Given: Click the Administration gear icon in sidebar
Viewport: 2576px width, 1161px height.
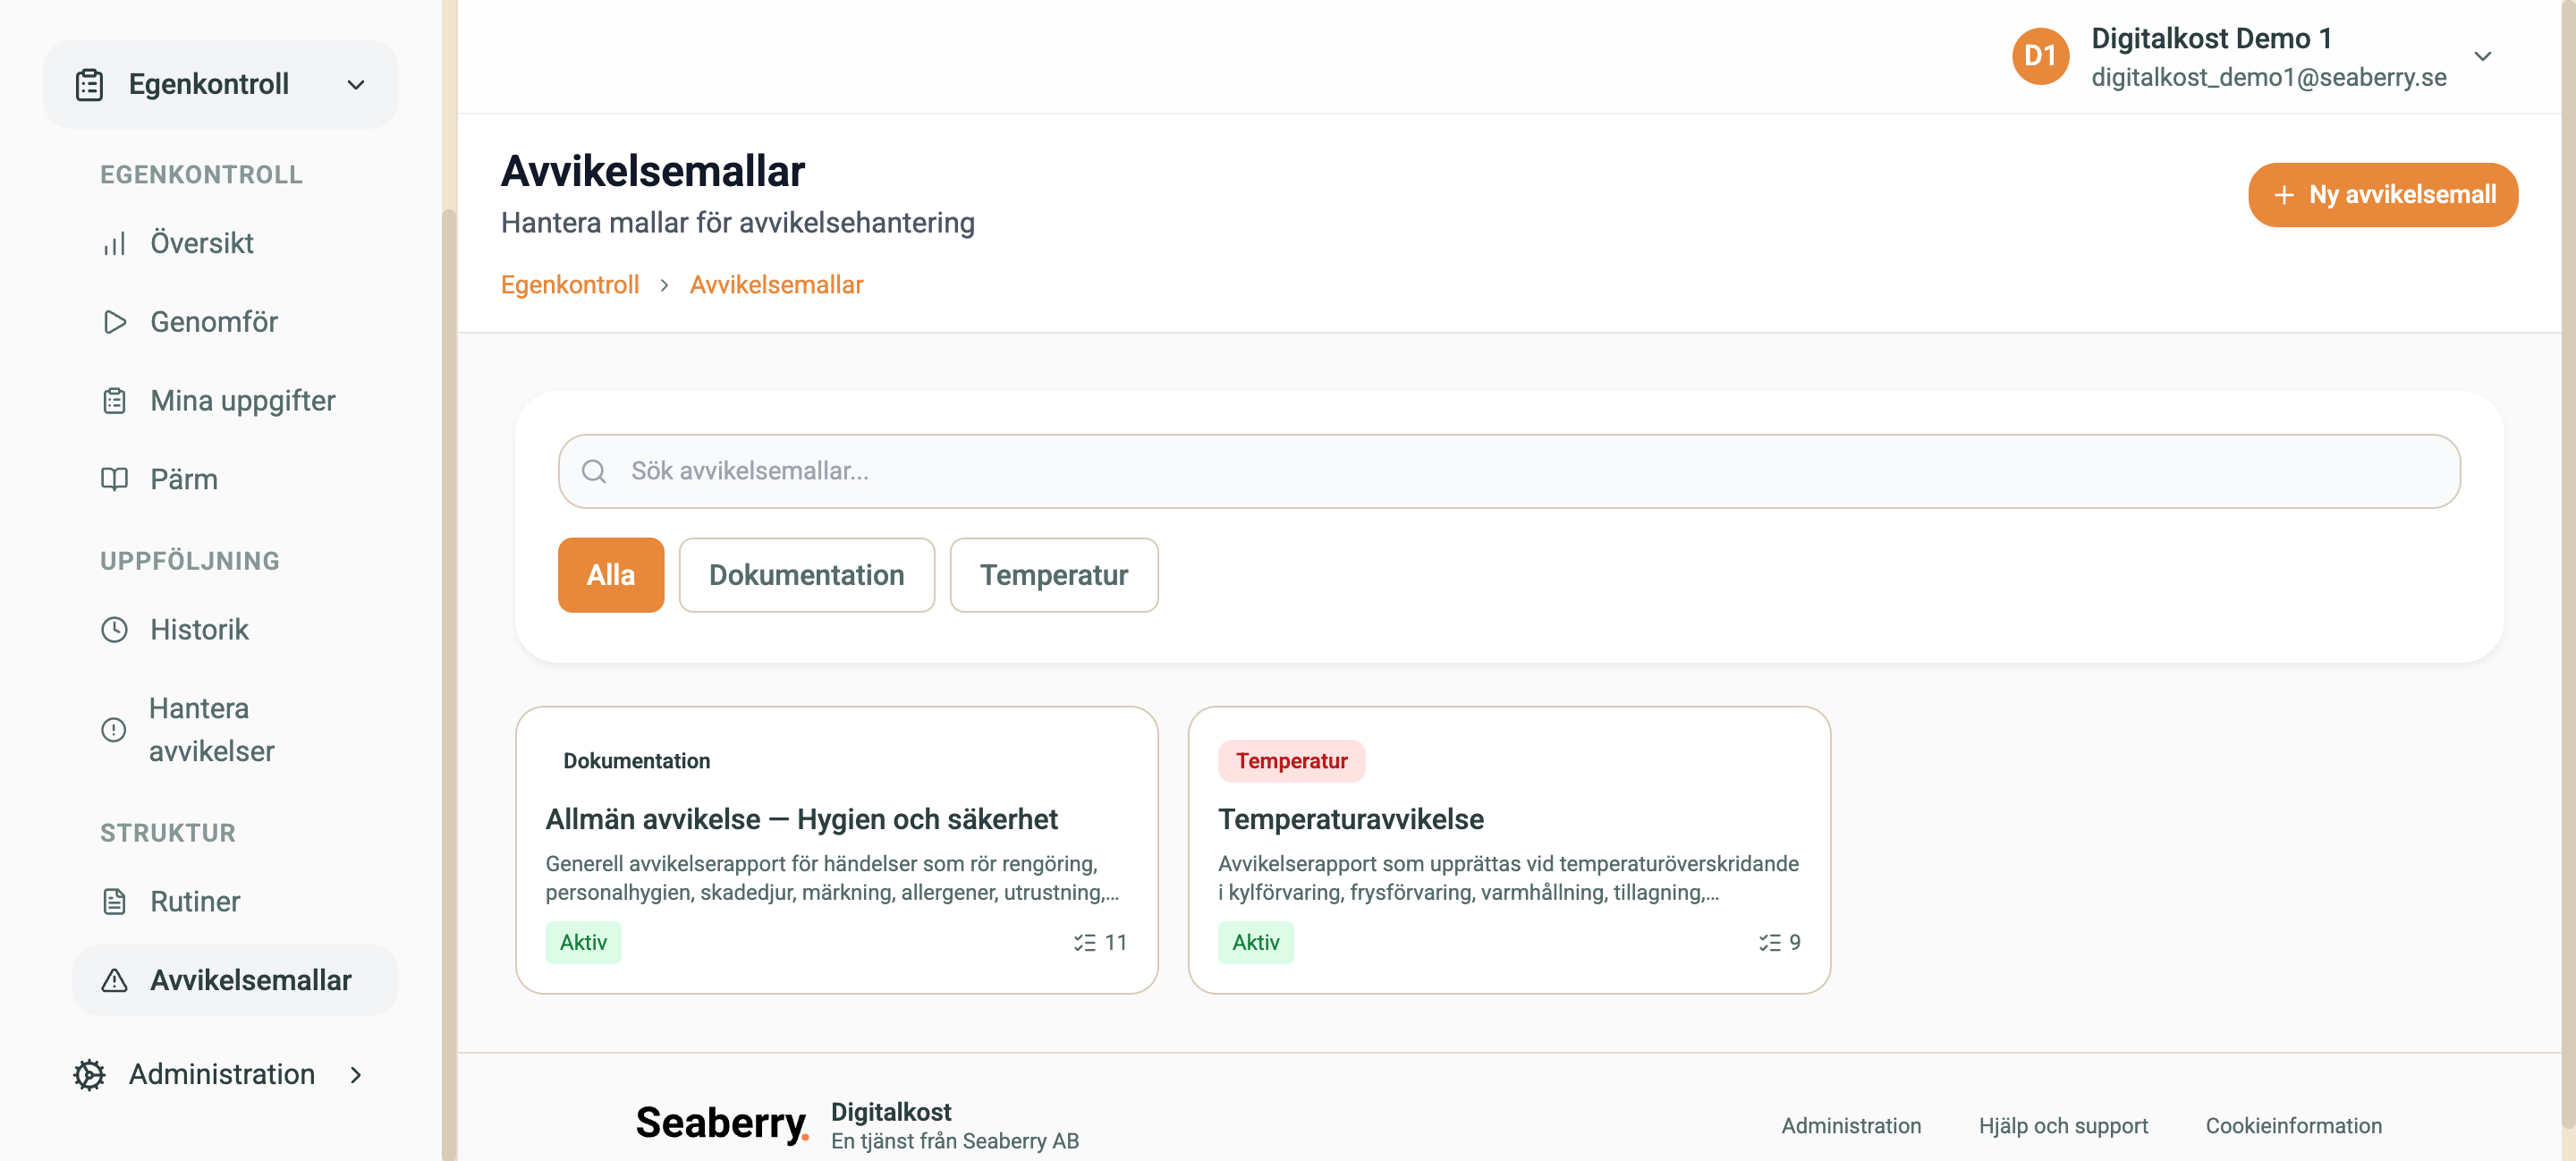Looking at the screenshot, I should pyautogui.click(x=89, y=1074).
